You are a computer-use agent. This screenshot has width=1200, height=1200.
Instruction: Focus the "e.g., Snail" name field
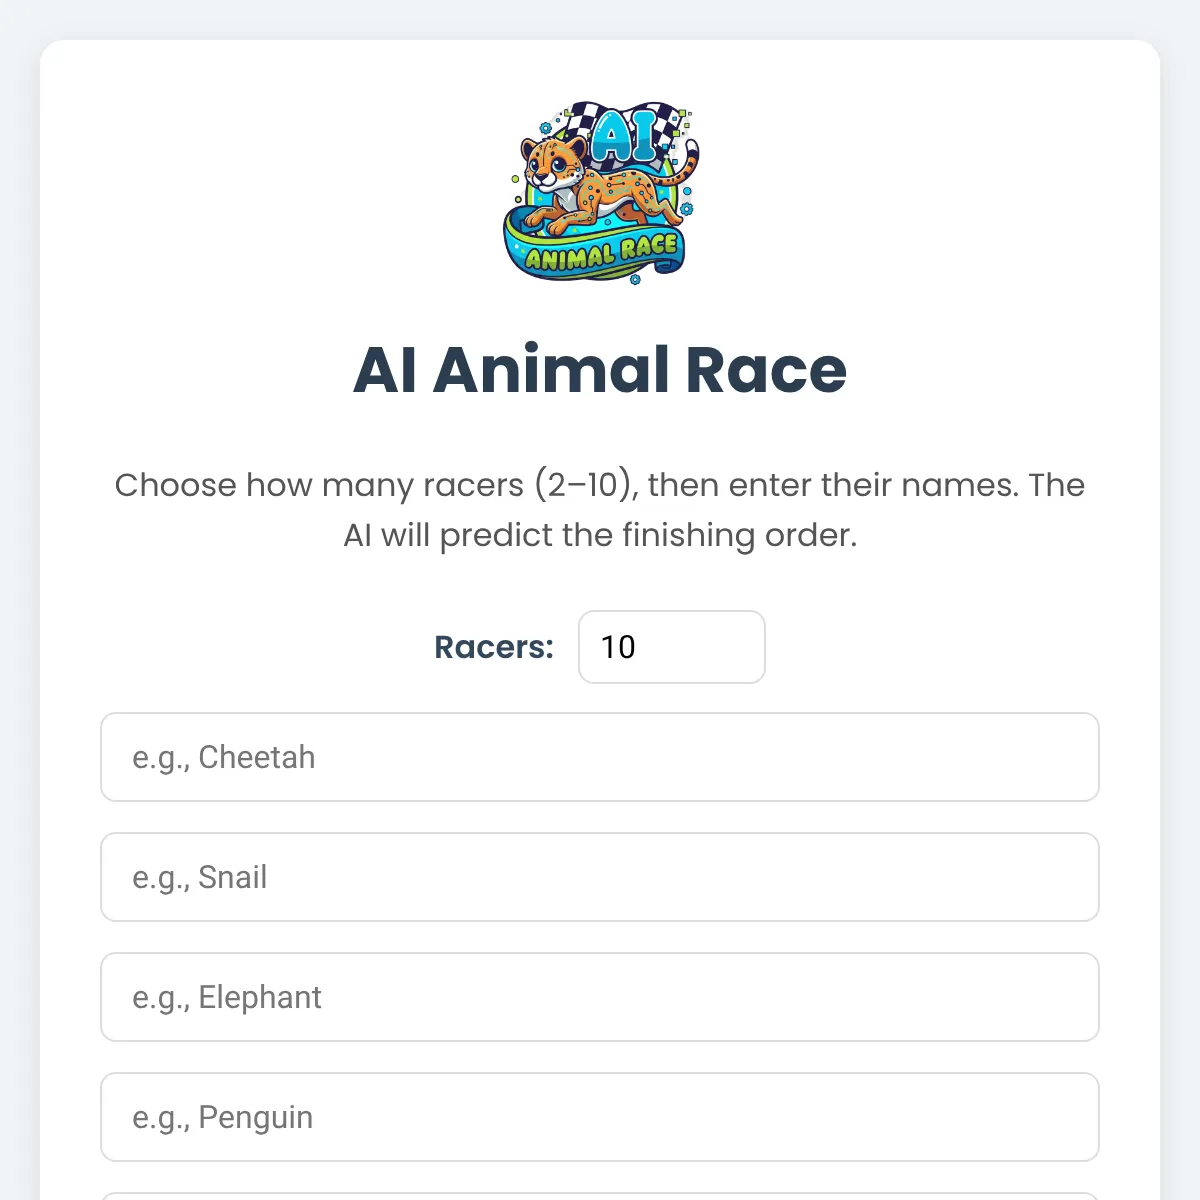click(x=600, y=877)
